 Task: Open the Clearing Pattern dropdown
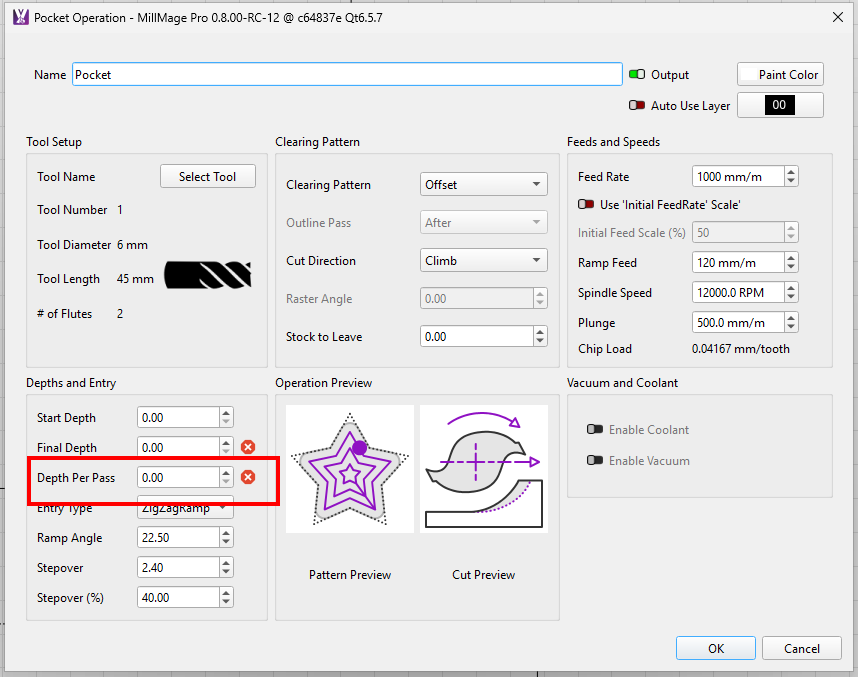click(483, 185)
